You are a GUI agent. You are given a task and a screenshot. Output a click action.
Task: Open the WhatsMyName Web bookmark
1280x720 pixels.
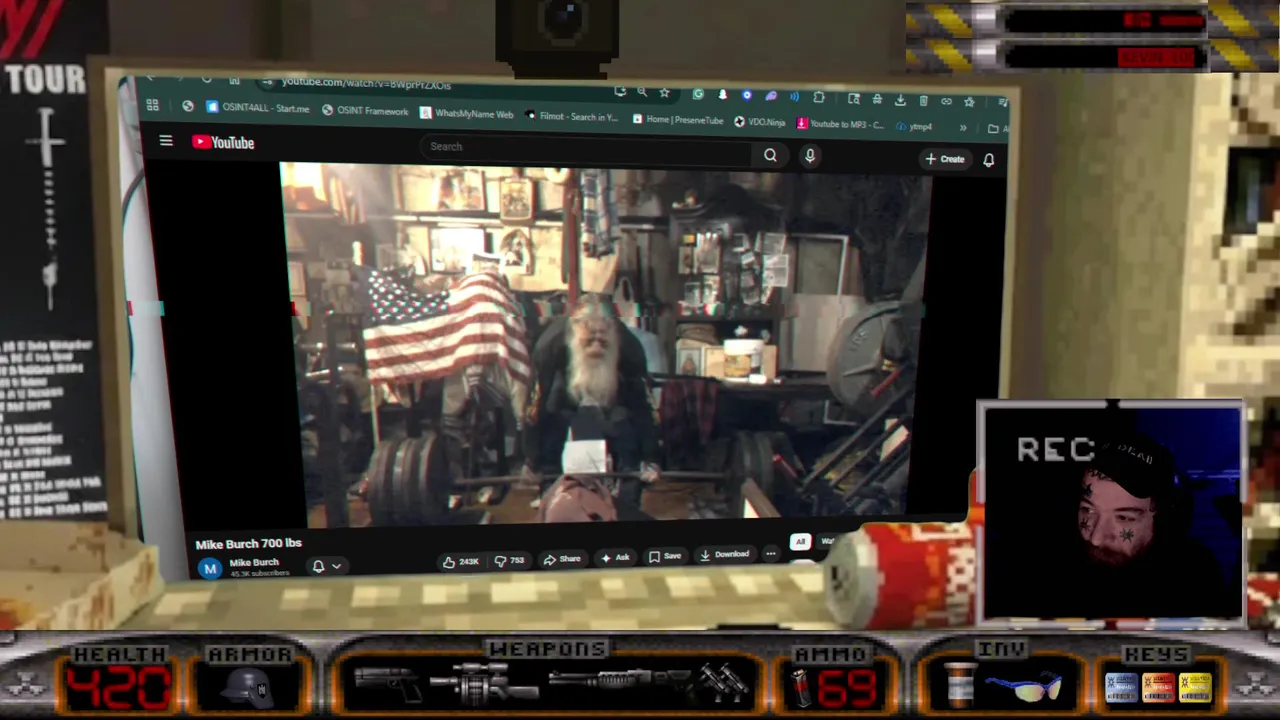click(467, 113)
